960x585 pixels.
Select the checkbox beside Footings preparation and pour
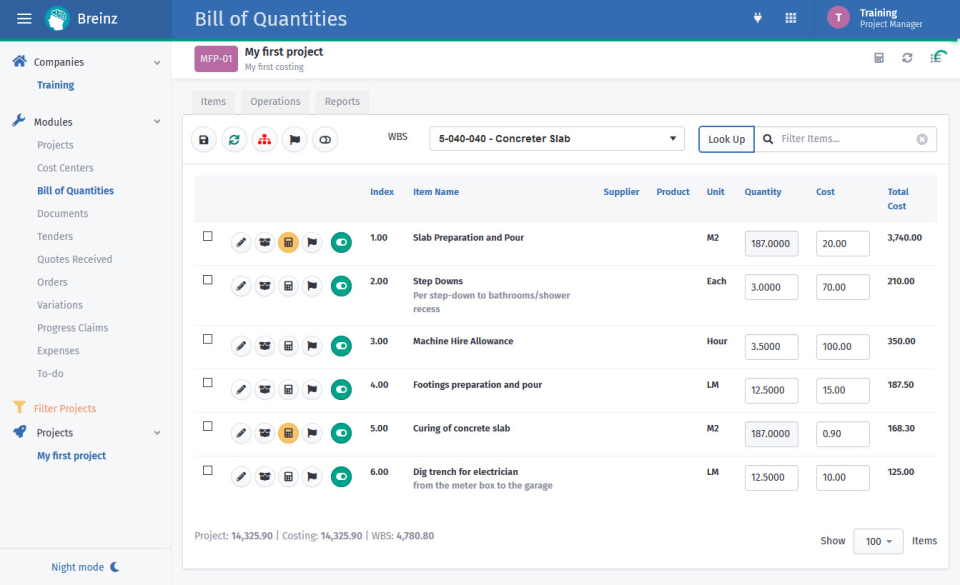click(207, 382)
